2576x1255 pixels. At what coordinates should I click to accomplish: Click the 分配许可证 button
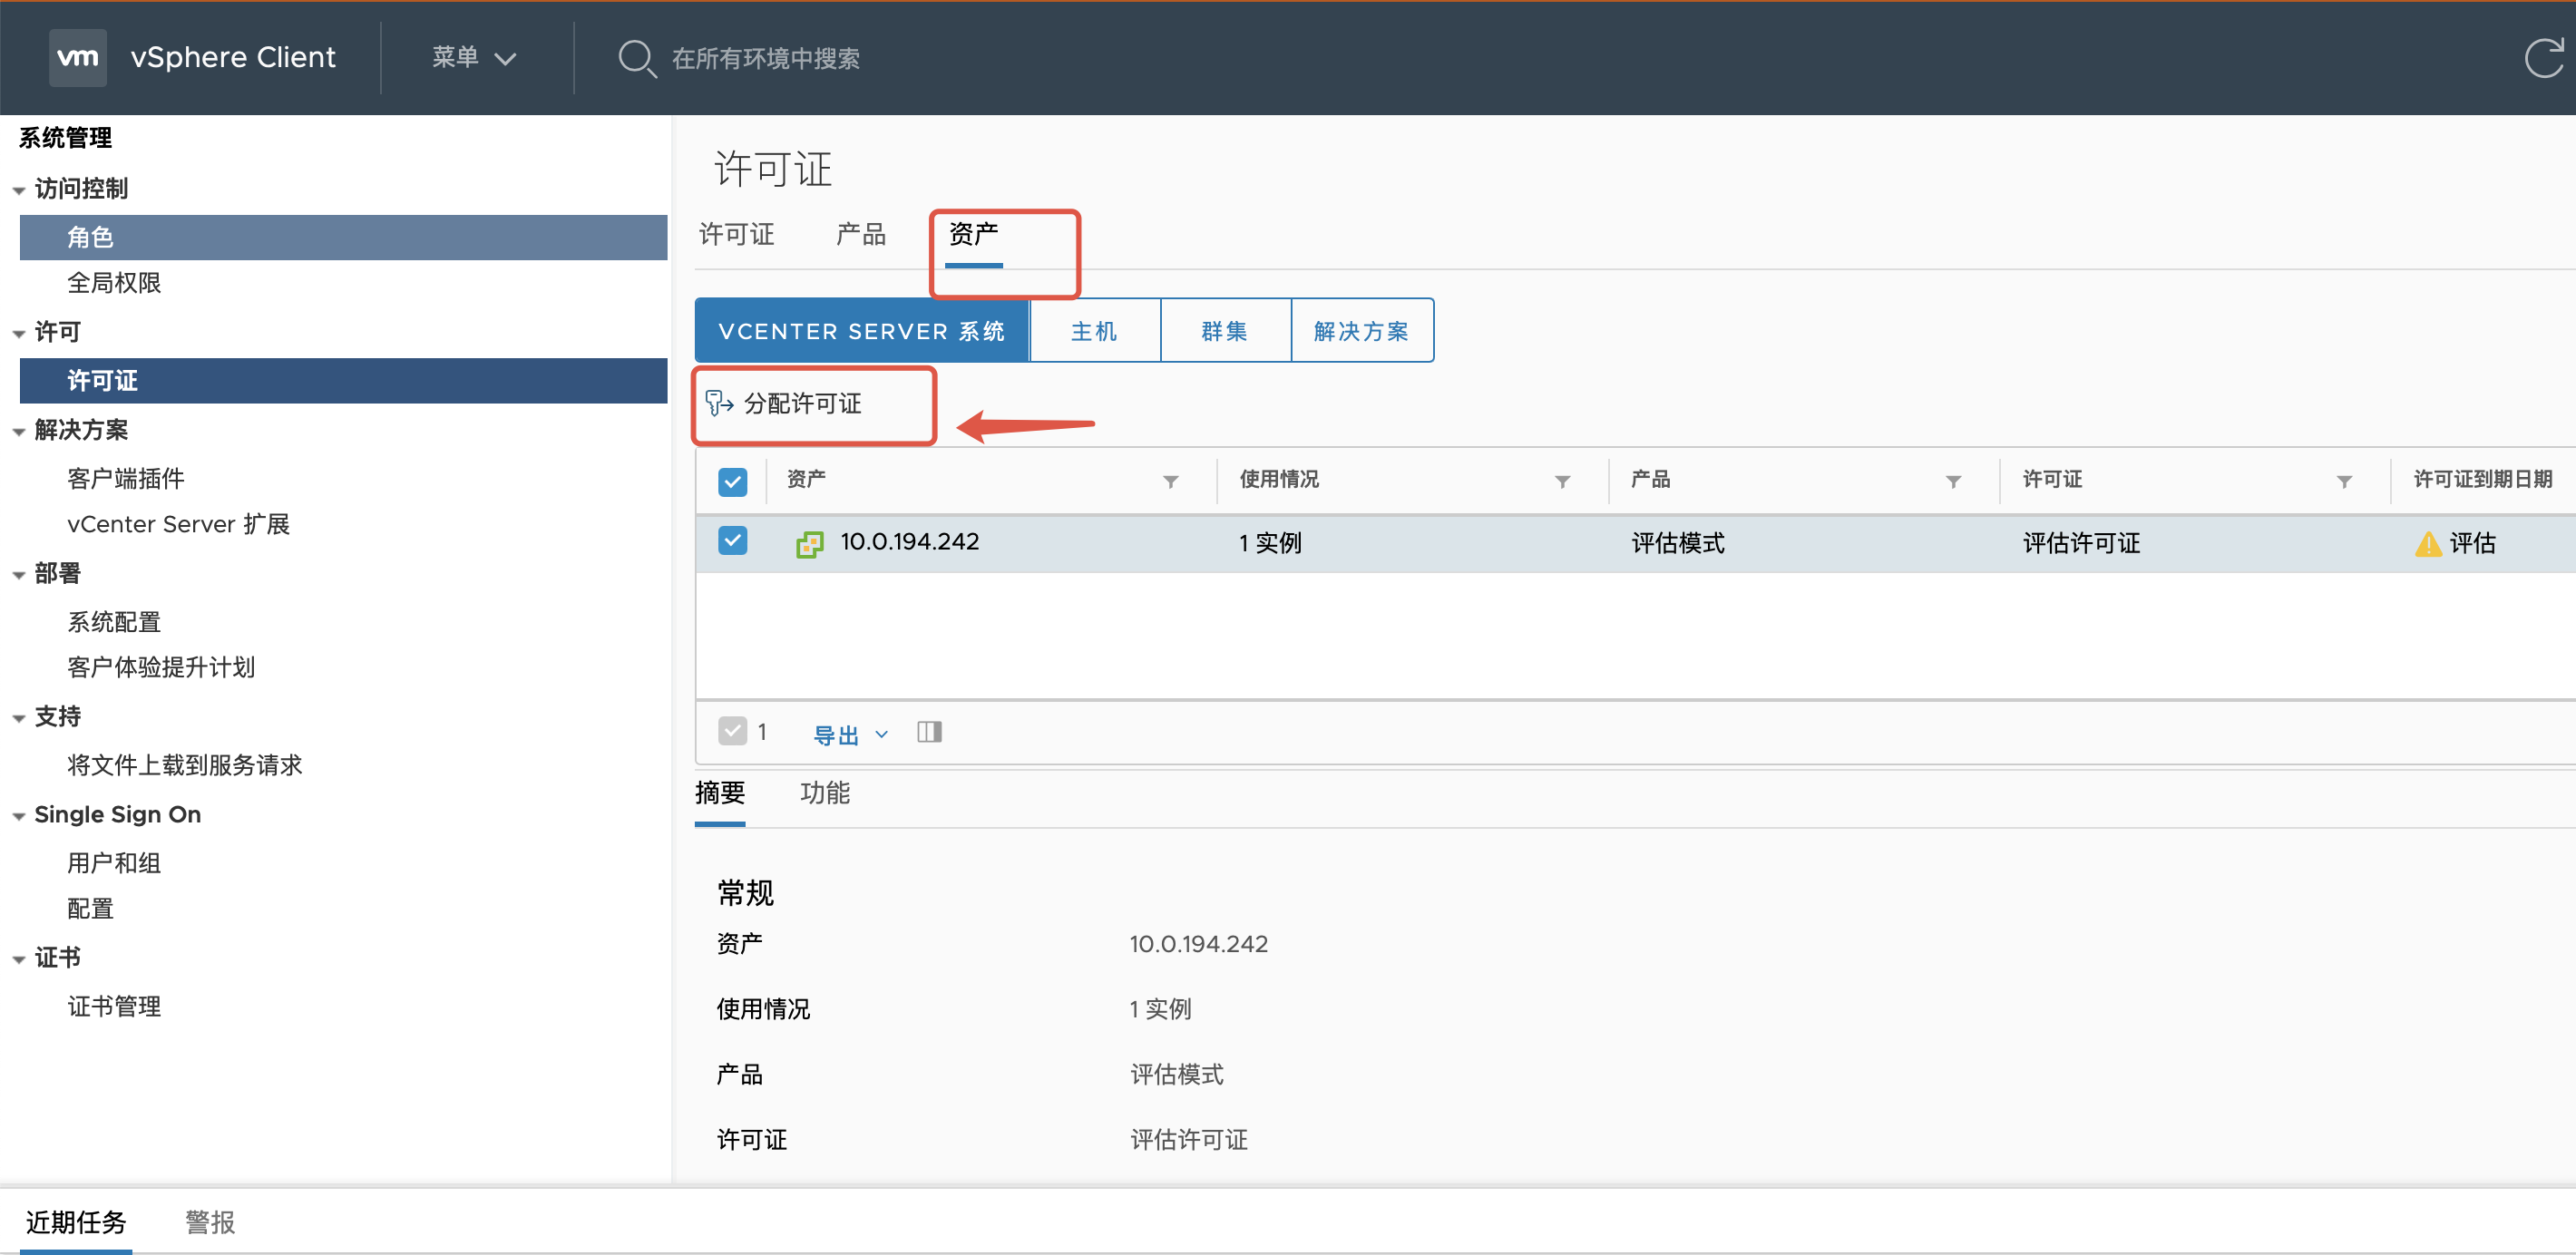click(x=784, y=403)
